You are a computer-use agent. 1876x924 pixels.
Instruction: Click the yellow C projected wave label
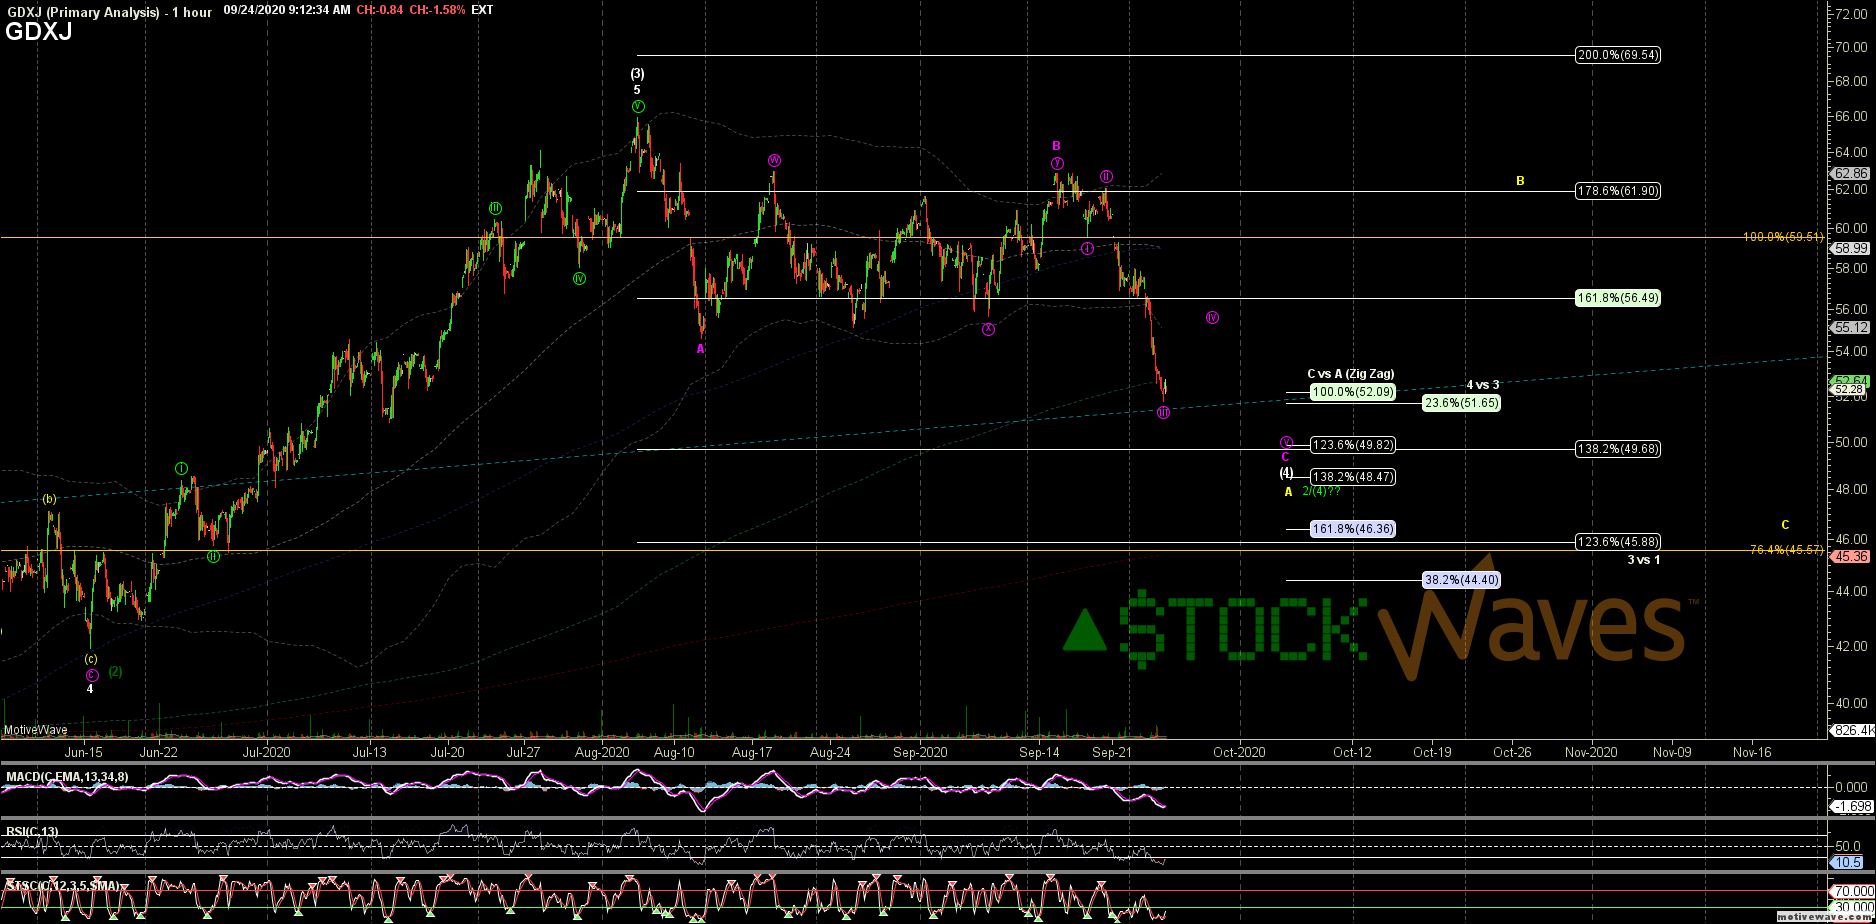pos(1785,525)
